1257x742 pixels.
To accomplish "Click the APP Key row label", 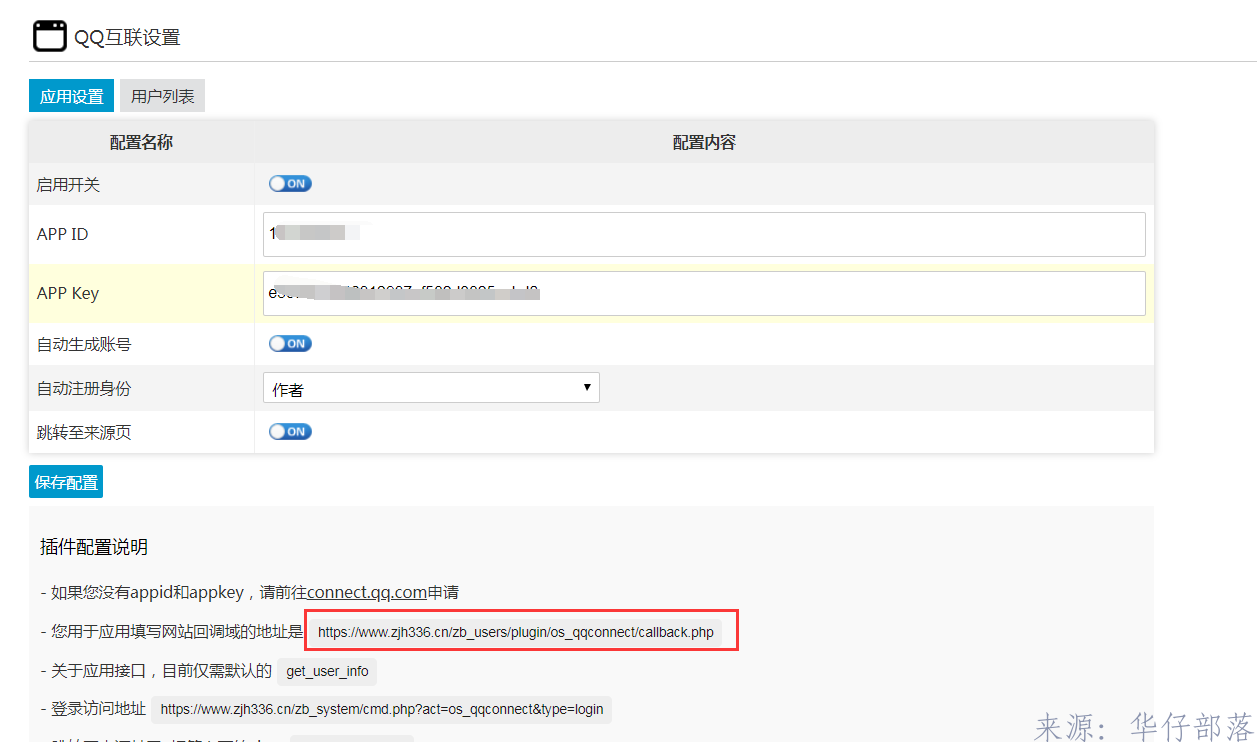I will tap(68, 293).
